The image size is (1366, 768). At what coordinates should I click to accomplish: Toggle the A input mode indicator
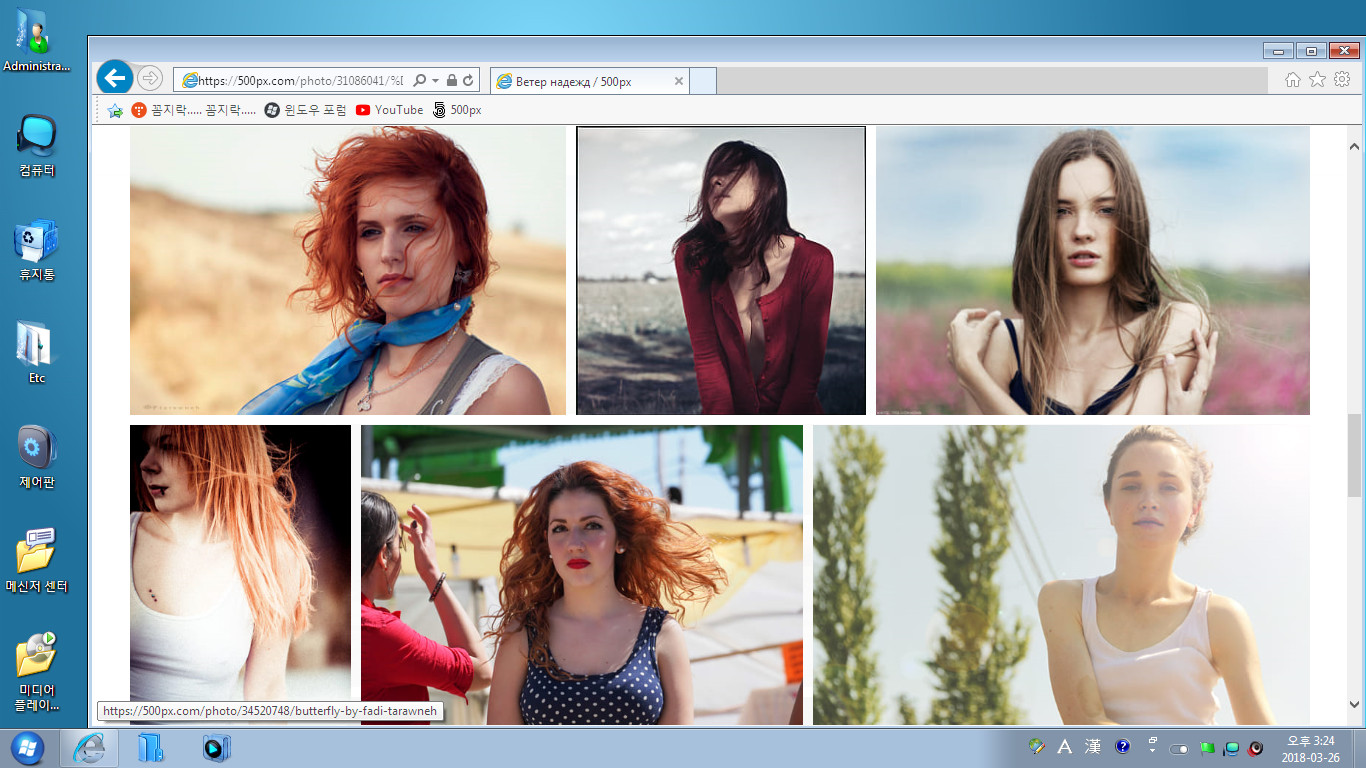[x=1065, y=747]
